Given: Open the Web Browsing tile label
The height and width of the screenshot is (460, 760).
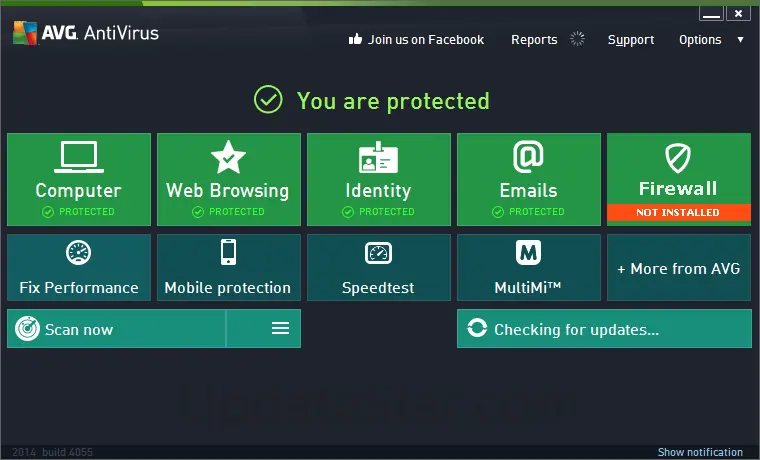Looking at the screenshot, I should [228, 190].
